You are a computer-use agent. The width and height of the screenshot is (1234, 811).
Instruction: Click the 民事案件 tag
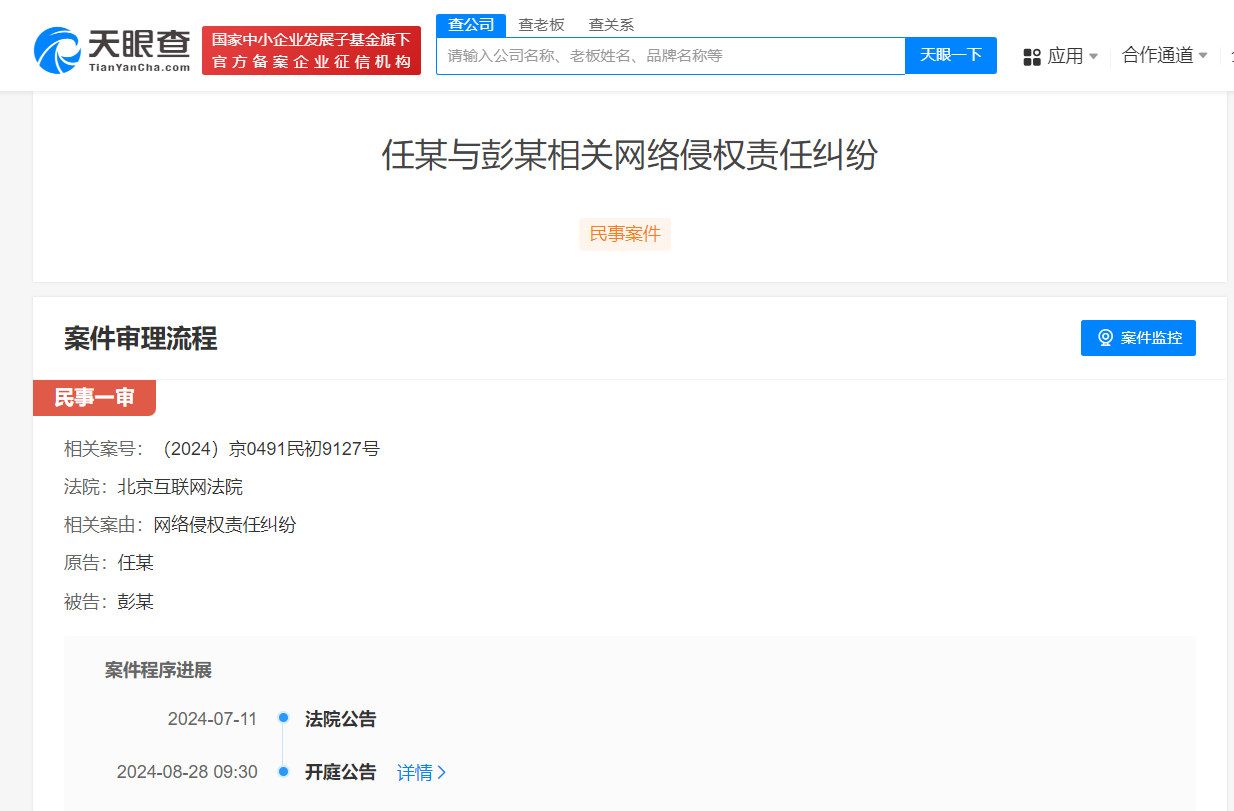point(625,234)
